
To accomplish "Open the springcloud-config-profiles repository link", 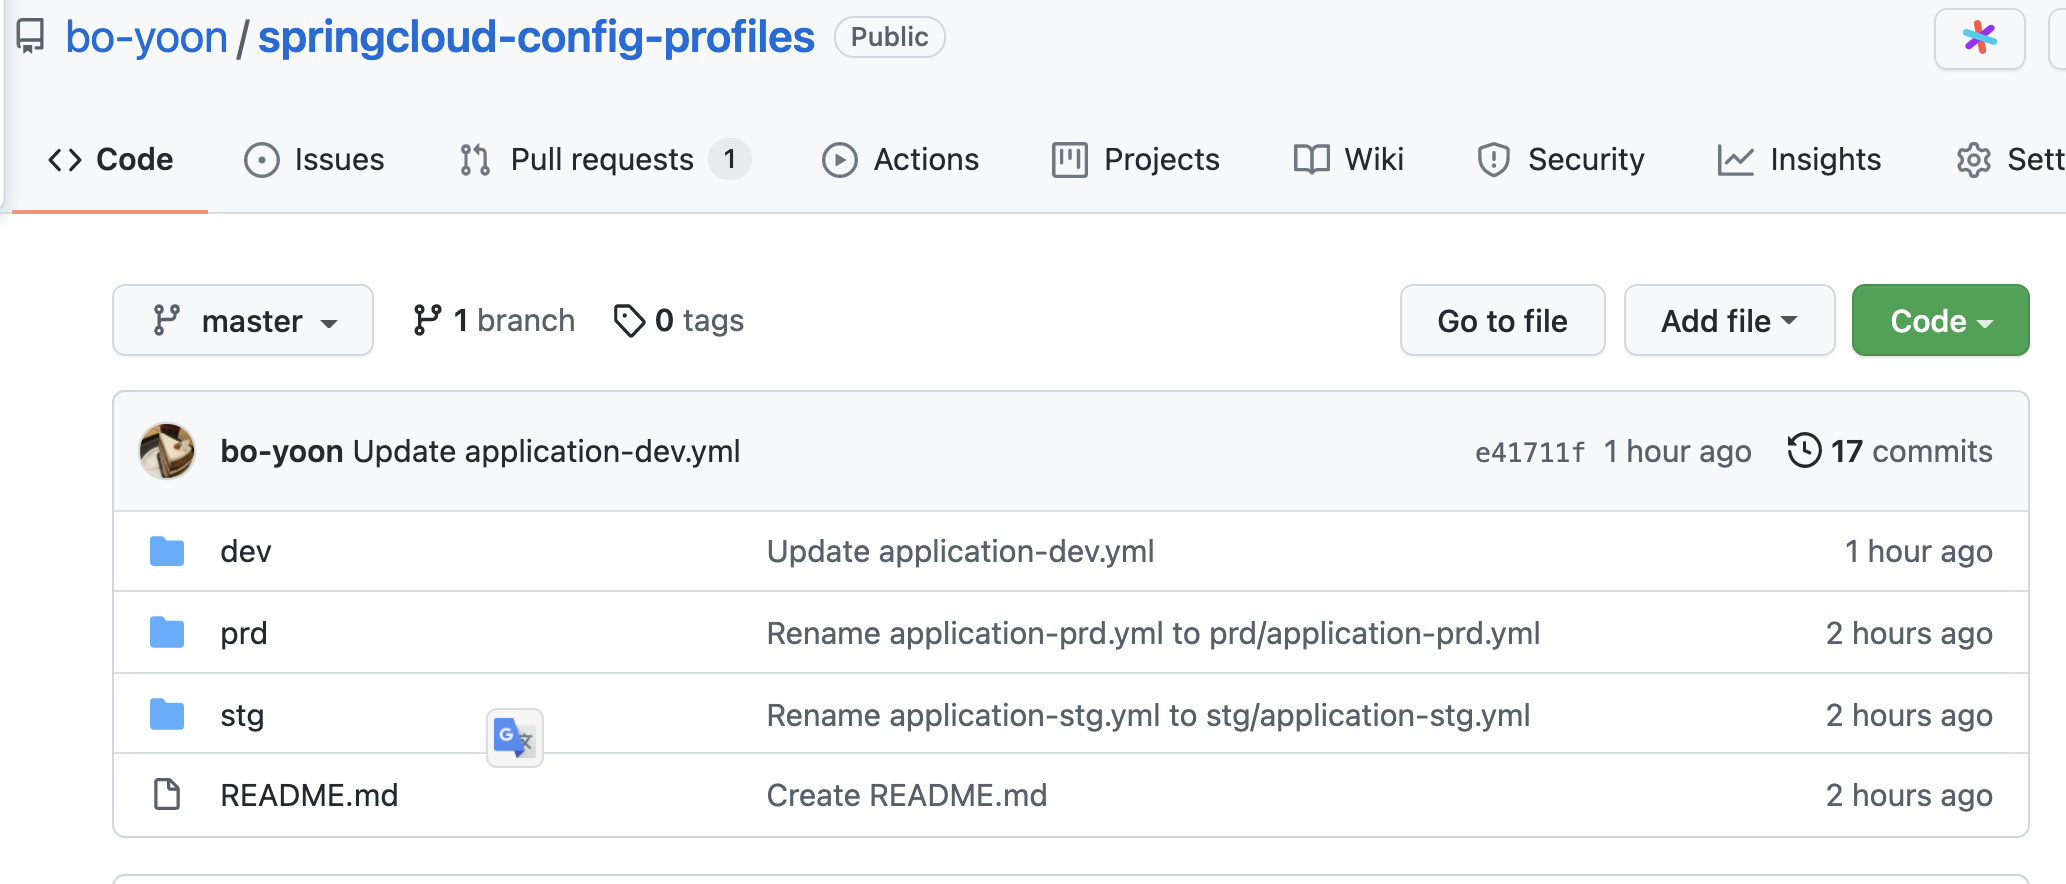I will [536, 38].
